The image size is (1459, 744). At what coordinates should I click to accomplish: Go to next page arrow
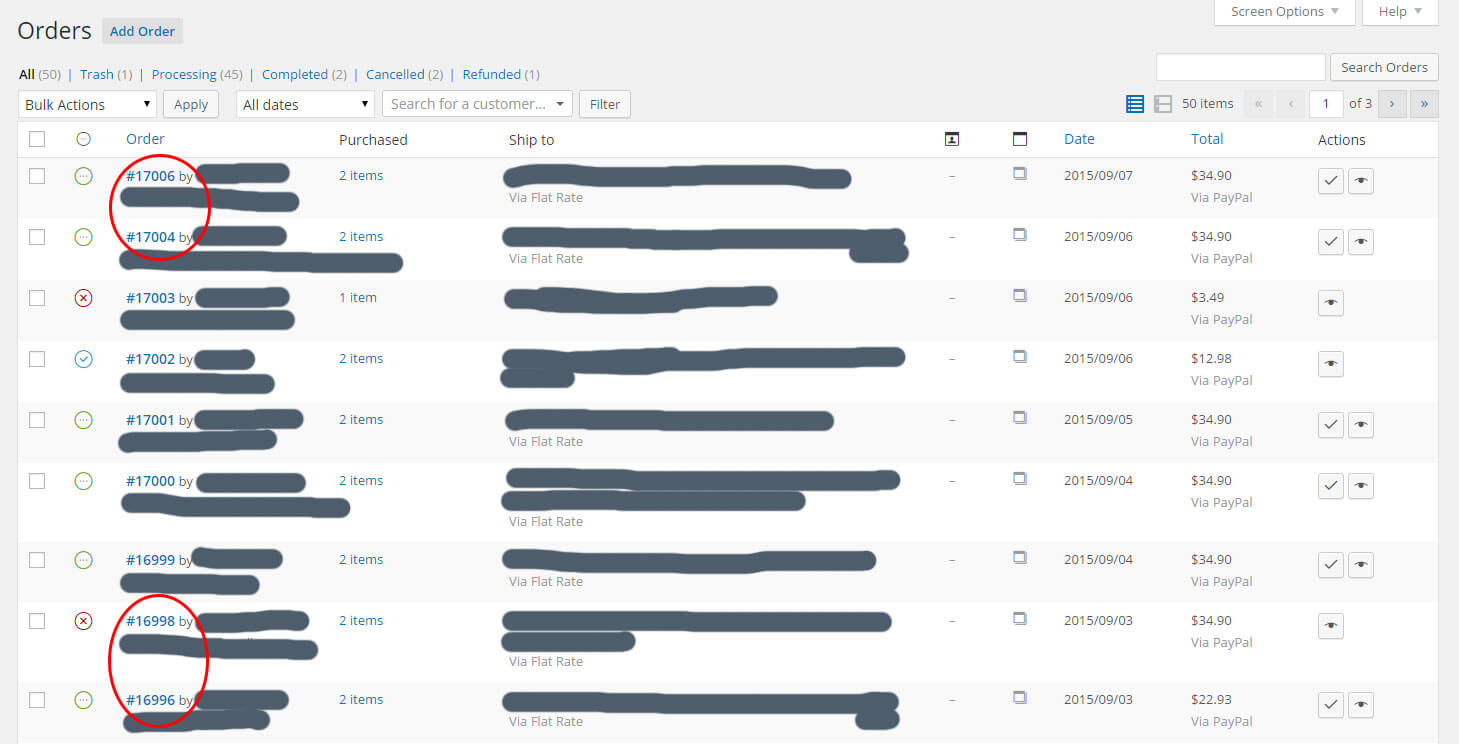(1392, 104)
